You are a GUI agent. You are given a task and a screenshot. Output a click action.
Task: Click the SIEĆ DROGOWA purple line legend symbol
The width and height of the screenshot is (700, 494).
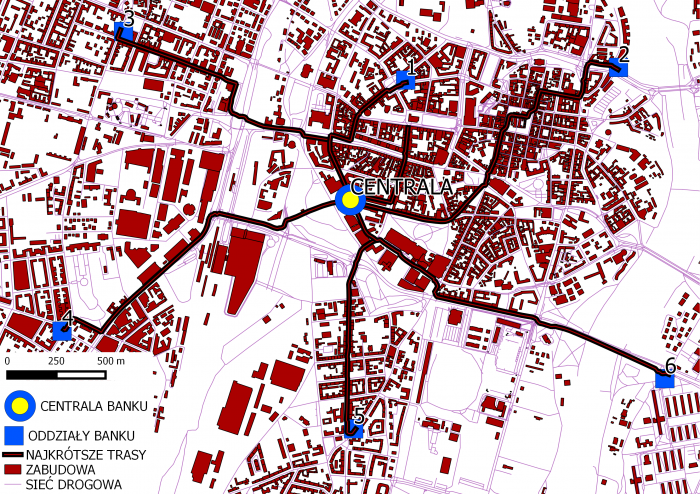[12, 484]
